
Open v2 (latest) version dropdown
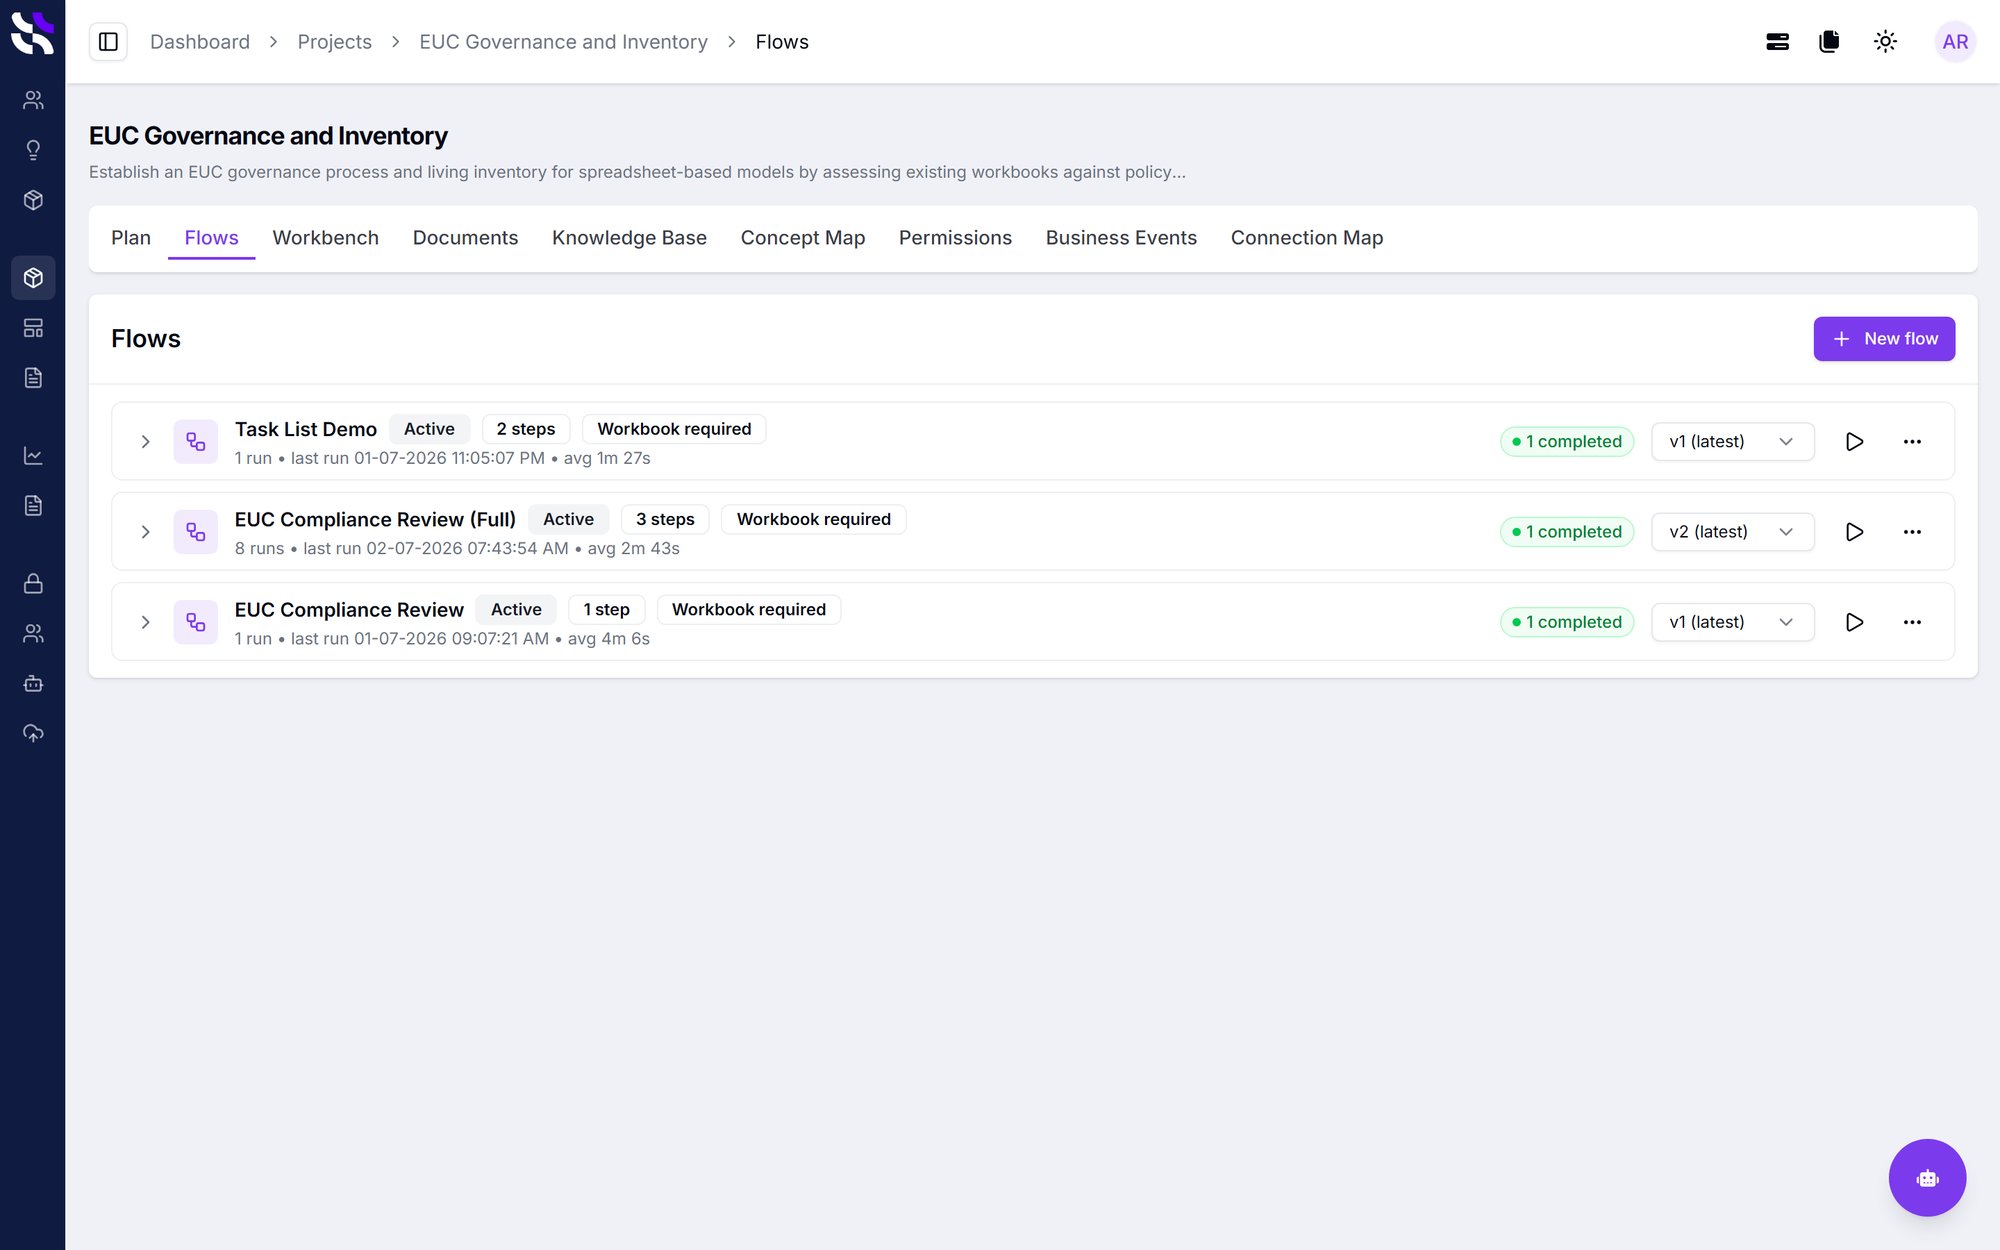pyautogui.click(x=1732, y=532)
